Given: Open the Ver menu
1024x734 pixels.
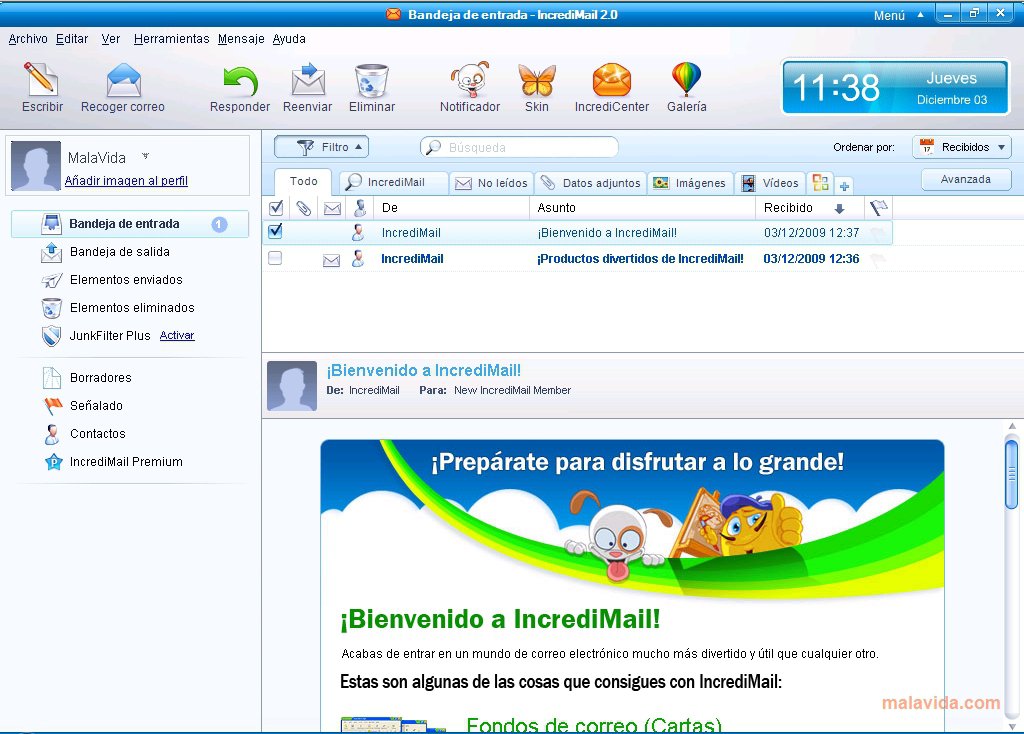Looking at the screenshot, I should [110, 39].
